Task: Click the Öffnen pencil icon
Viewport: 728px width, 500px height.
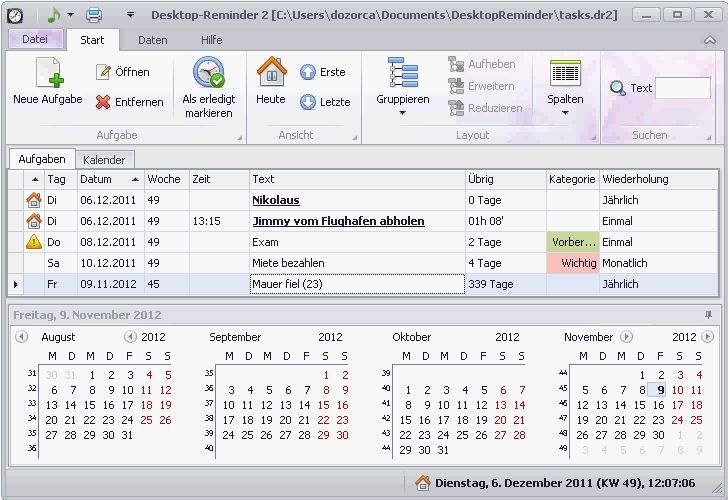Action: 103,72
